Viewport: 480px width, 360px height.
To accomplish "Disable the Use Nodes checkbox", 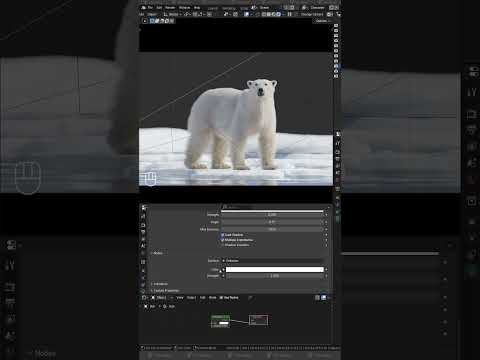I will pyautogui.click(x=221, y=297).
